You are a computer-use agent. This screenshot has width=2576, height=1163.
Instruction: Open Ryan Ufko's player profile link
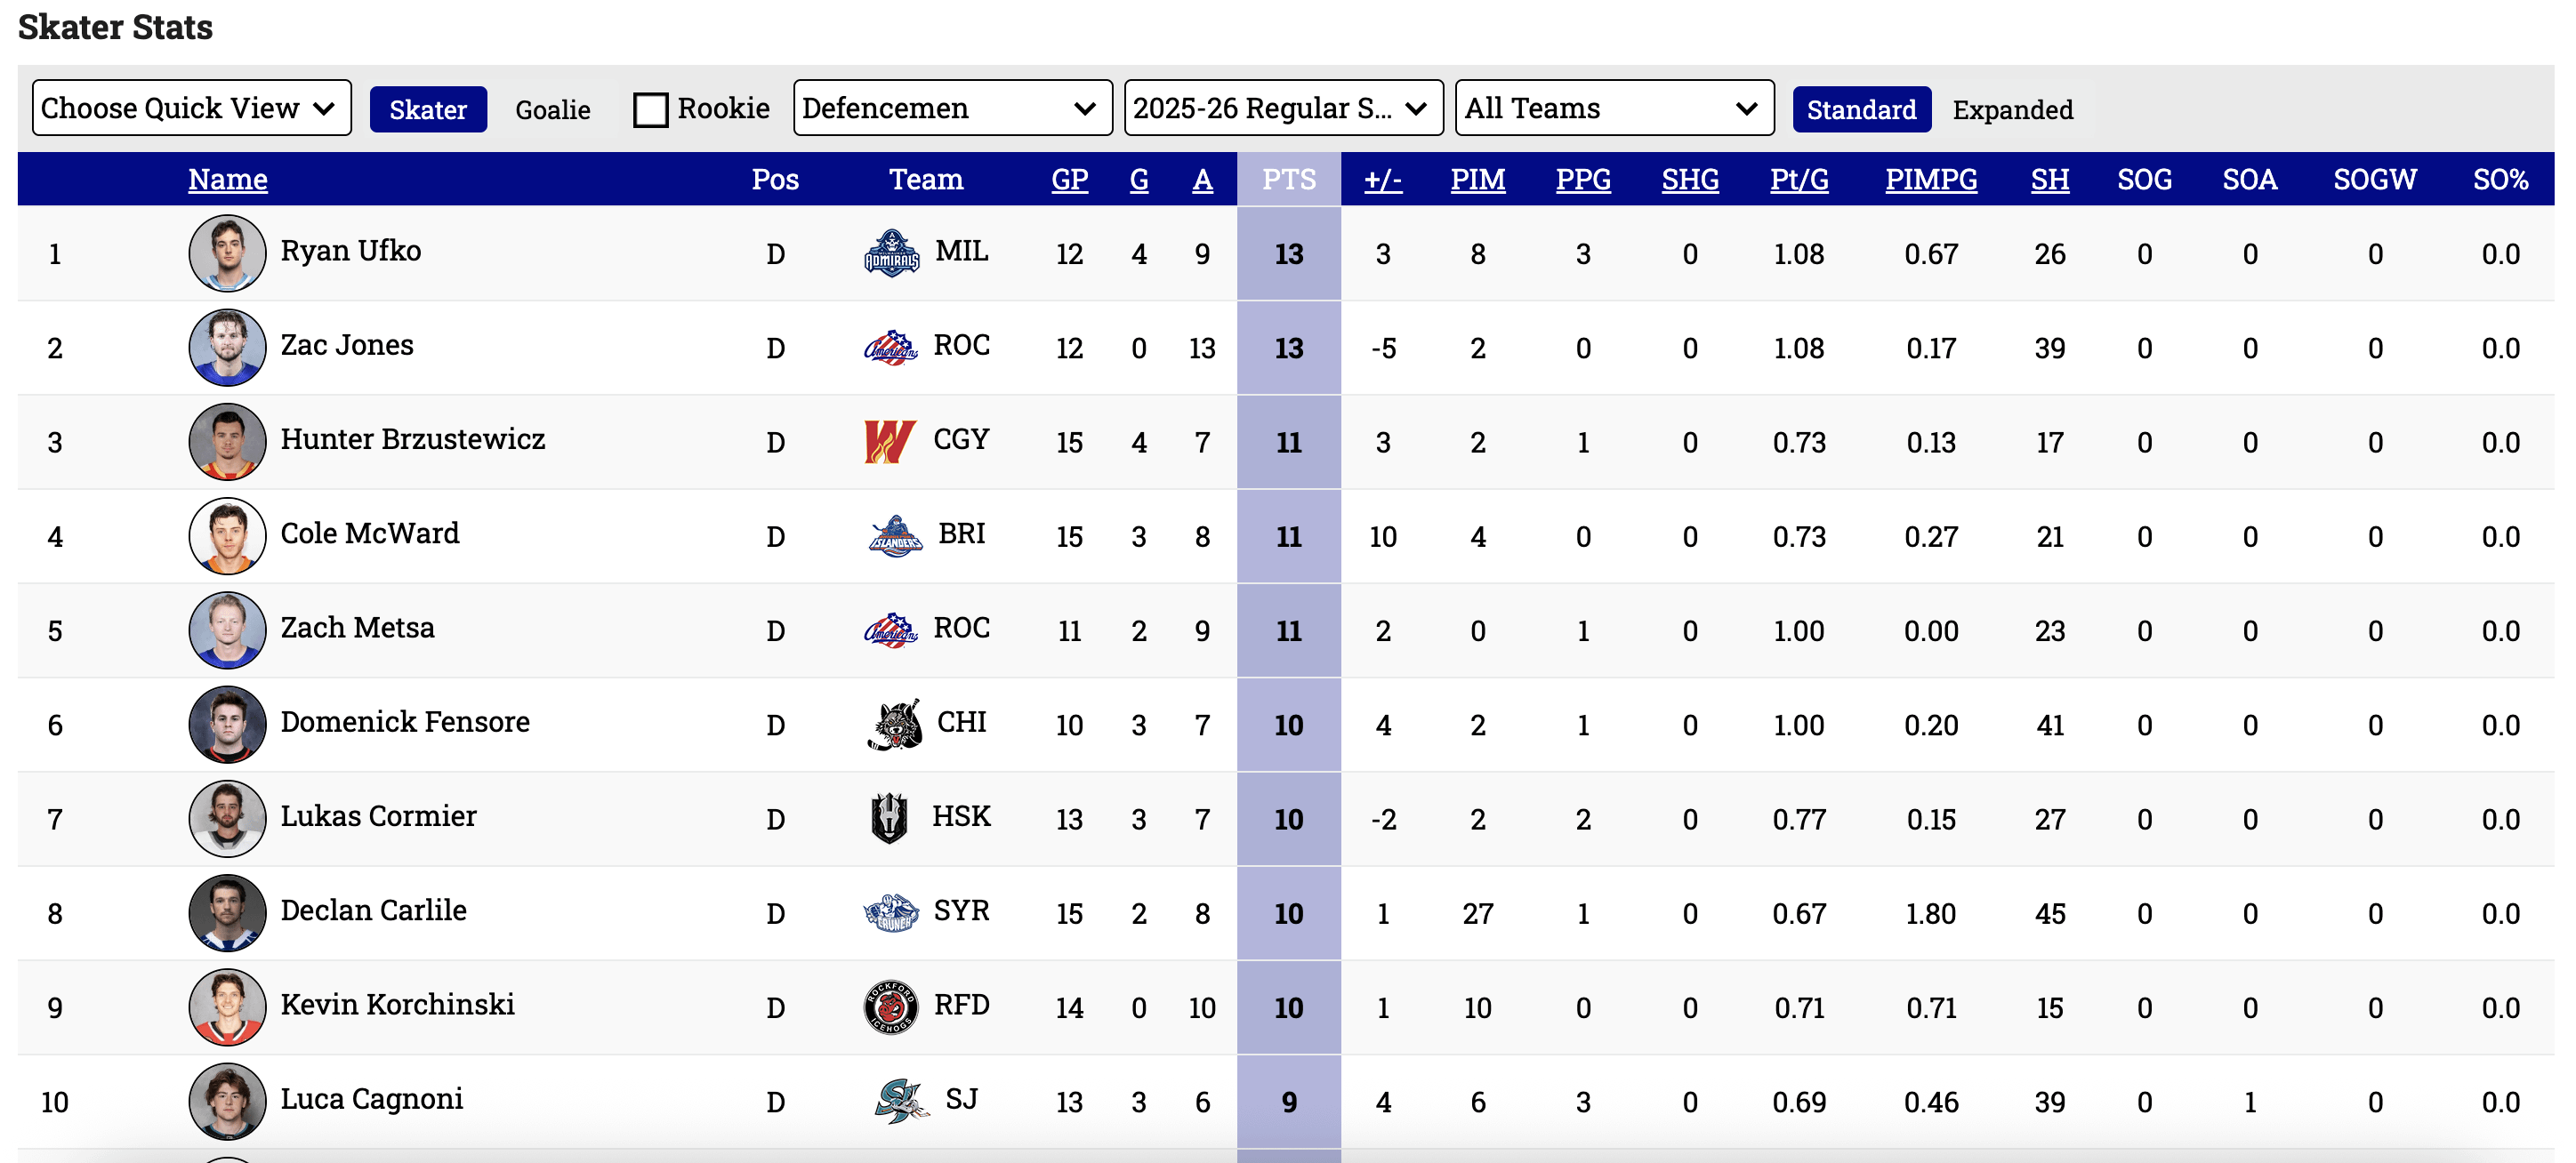(x=350, y=250)
